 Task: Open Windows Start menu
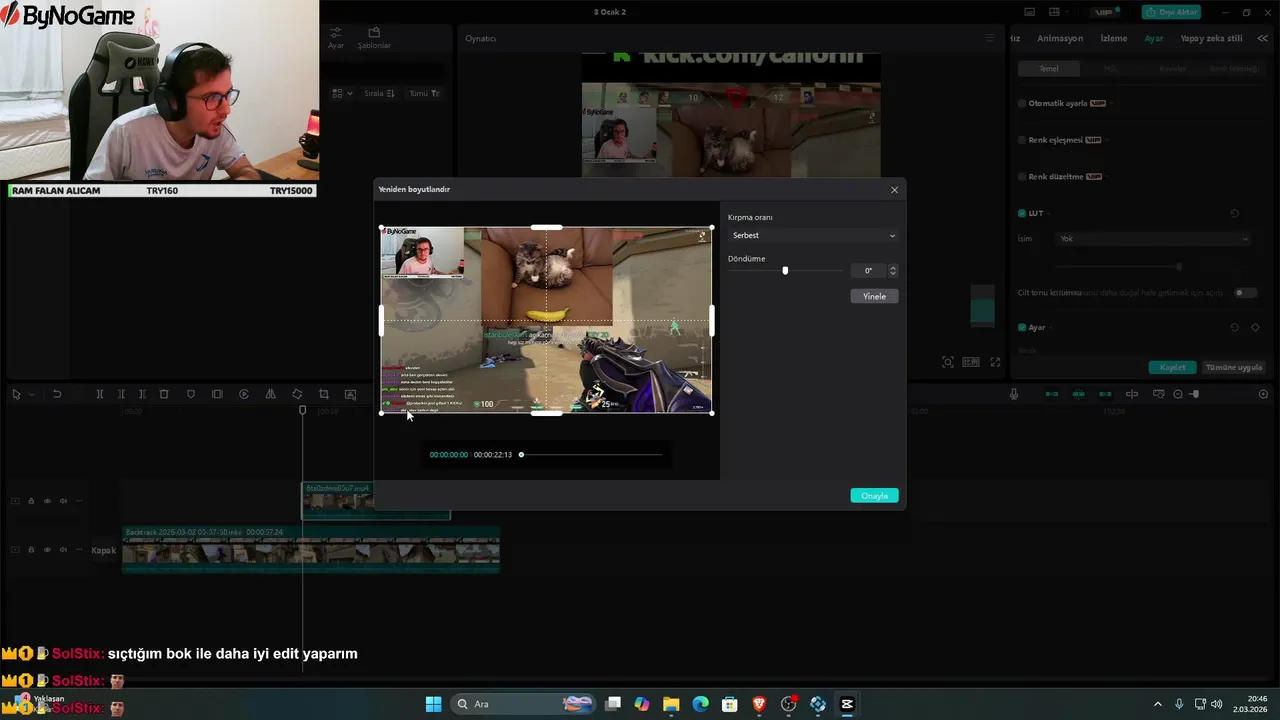433,704
